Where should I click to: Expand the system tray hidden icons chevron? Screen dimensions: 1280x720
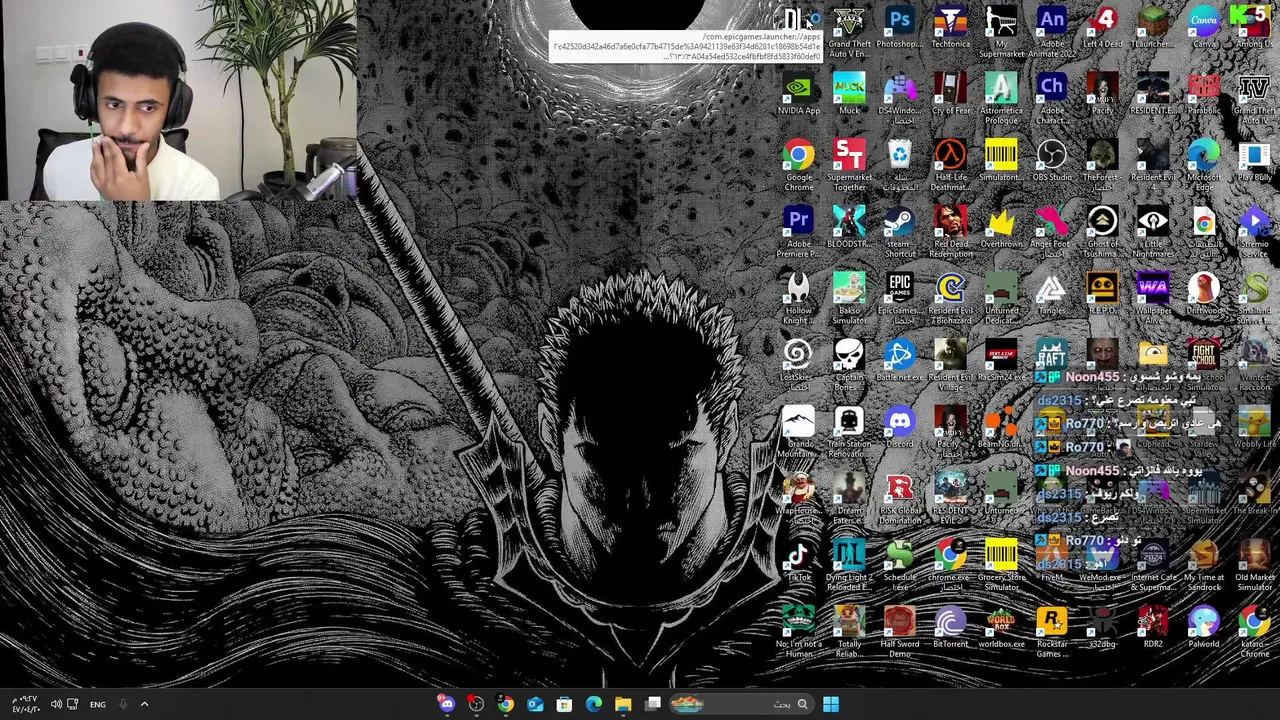click(x=144, y=704)
